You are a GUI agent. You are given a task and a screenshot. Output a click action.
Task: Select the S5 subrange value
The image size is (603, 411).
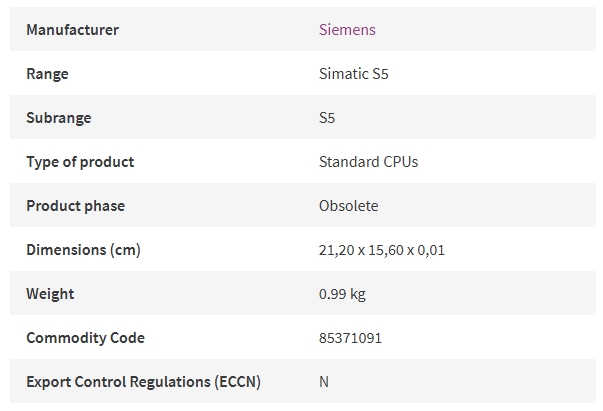(x=327, y=118)
